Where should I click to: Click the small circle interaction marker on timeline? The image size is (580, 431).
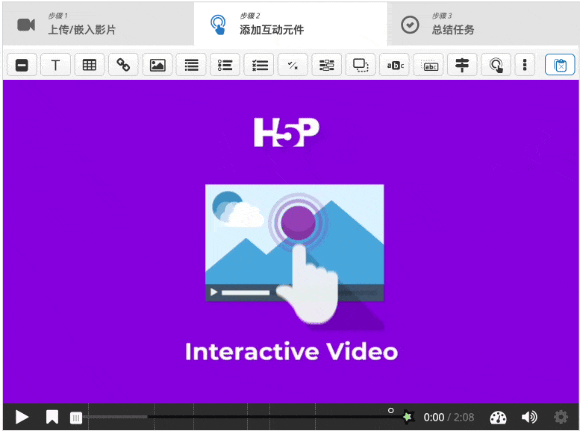(x=391, y=410)
